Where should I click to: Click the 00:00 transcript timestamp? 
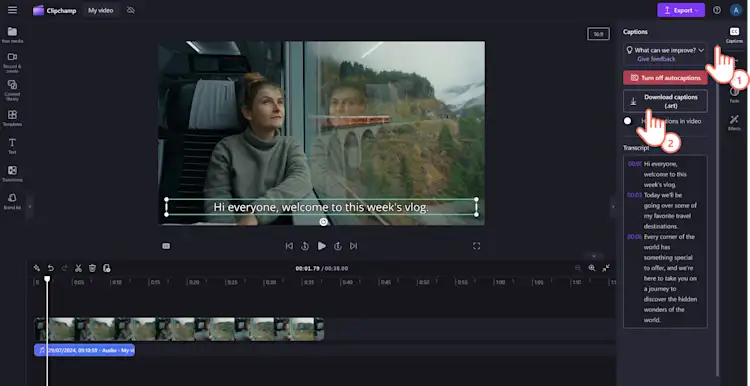(x=635, y=164)
